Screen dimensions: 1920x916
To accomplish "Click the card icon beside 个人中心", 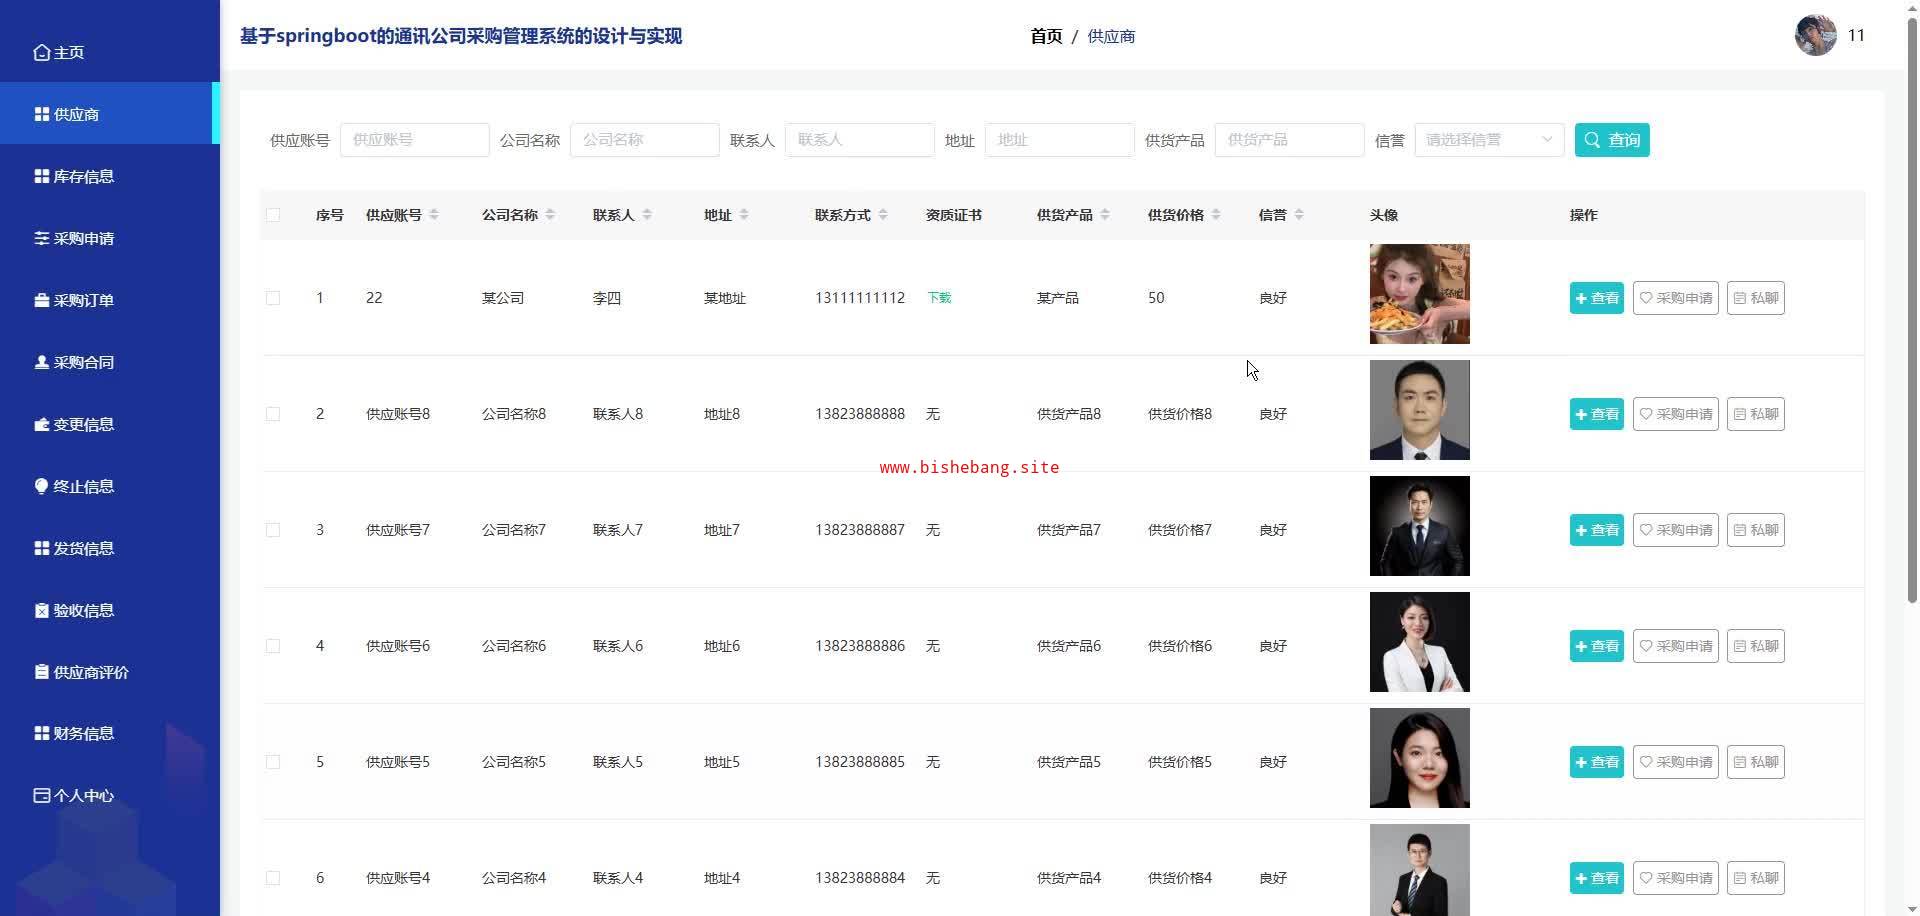I will [41, 795].
